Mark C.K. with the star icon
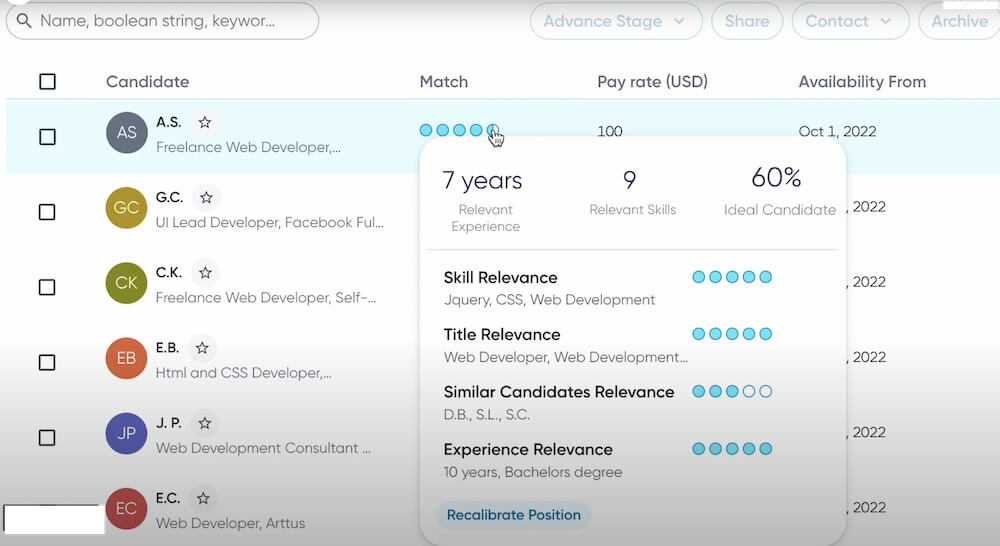The height and width of the screenshot is (546, 1000). pos(205,272)
